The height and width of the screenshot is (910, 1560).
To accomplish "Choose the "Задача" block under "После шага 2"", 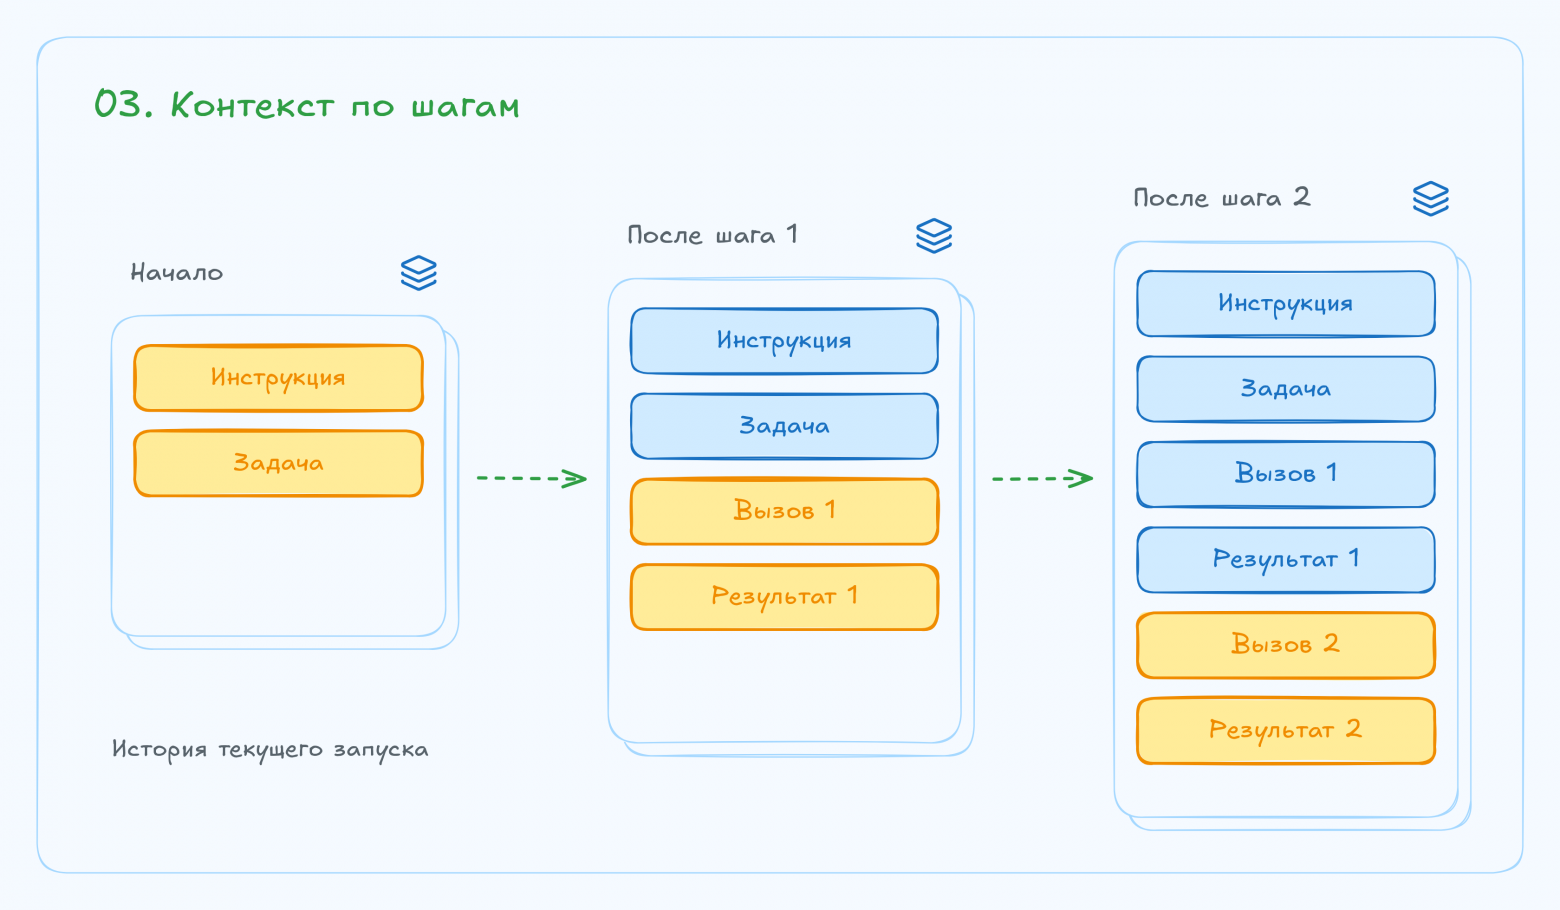I will [1286, 389].
